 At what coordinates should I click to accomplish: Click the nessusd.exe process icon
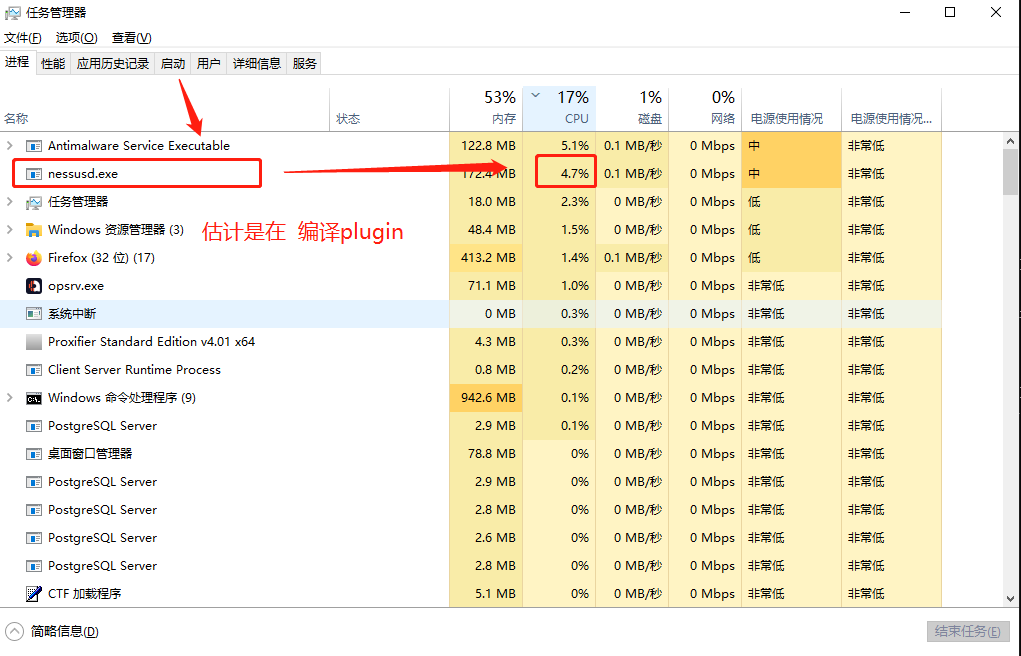coord(34,174)
